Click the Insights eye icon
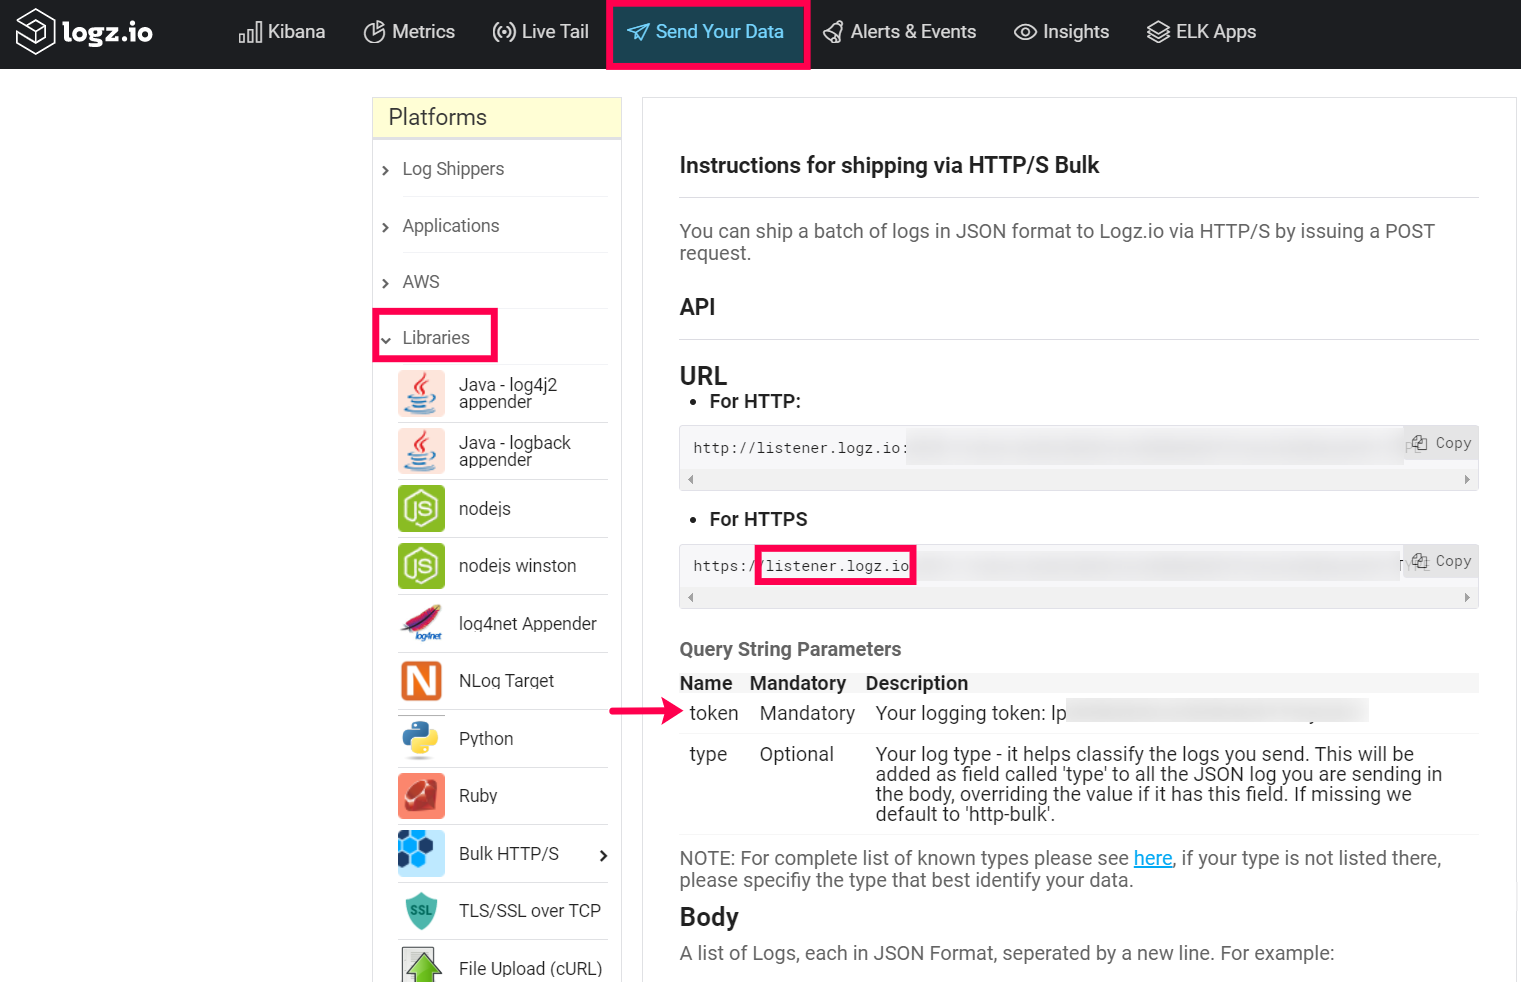 tap(1025, 32)
